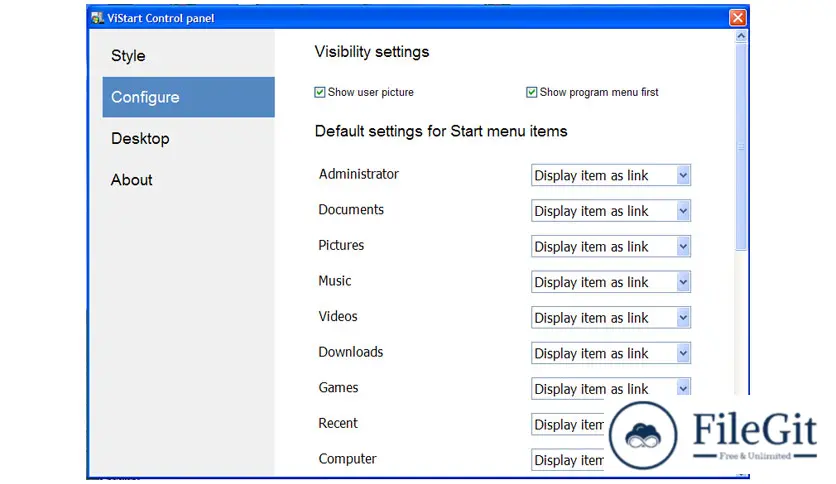Image resolution: width=836 pixels, height=484 pixels.
Task: Expand the Documents display dropdown
Action: (x=610, y=211)
